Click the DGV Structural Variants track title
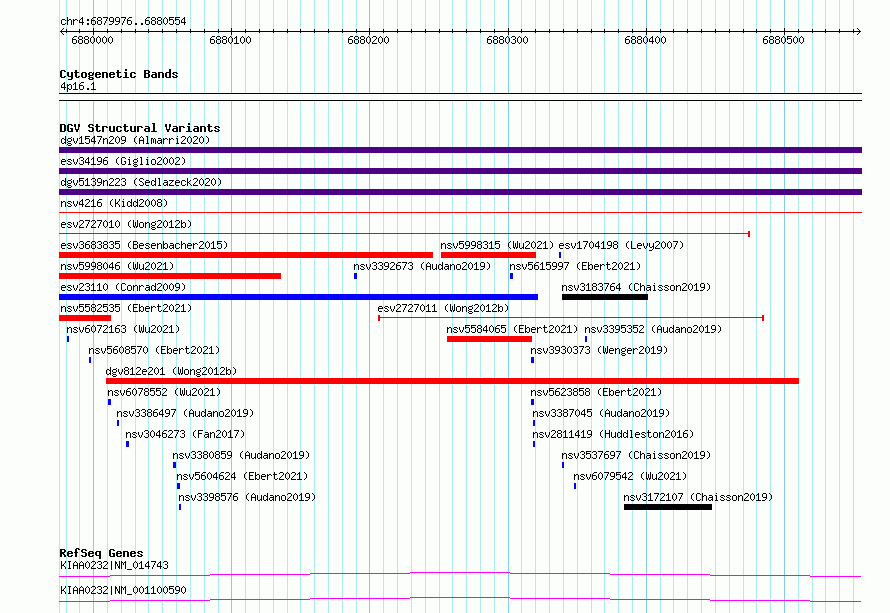The height and width of the screenshot is (613, 890). (x=140, y=128)
